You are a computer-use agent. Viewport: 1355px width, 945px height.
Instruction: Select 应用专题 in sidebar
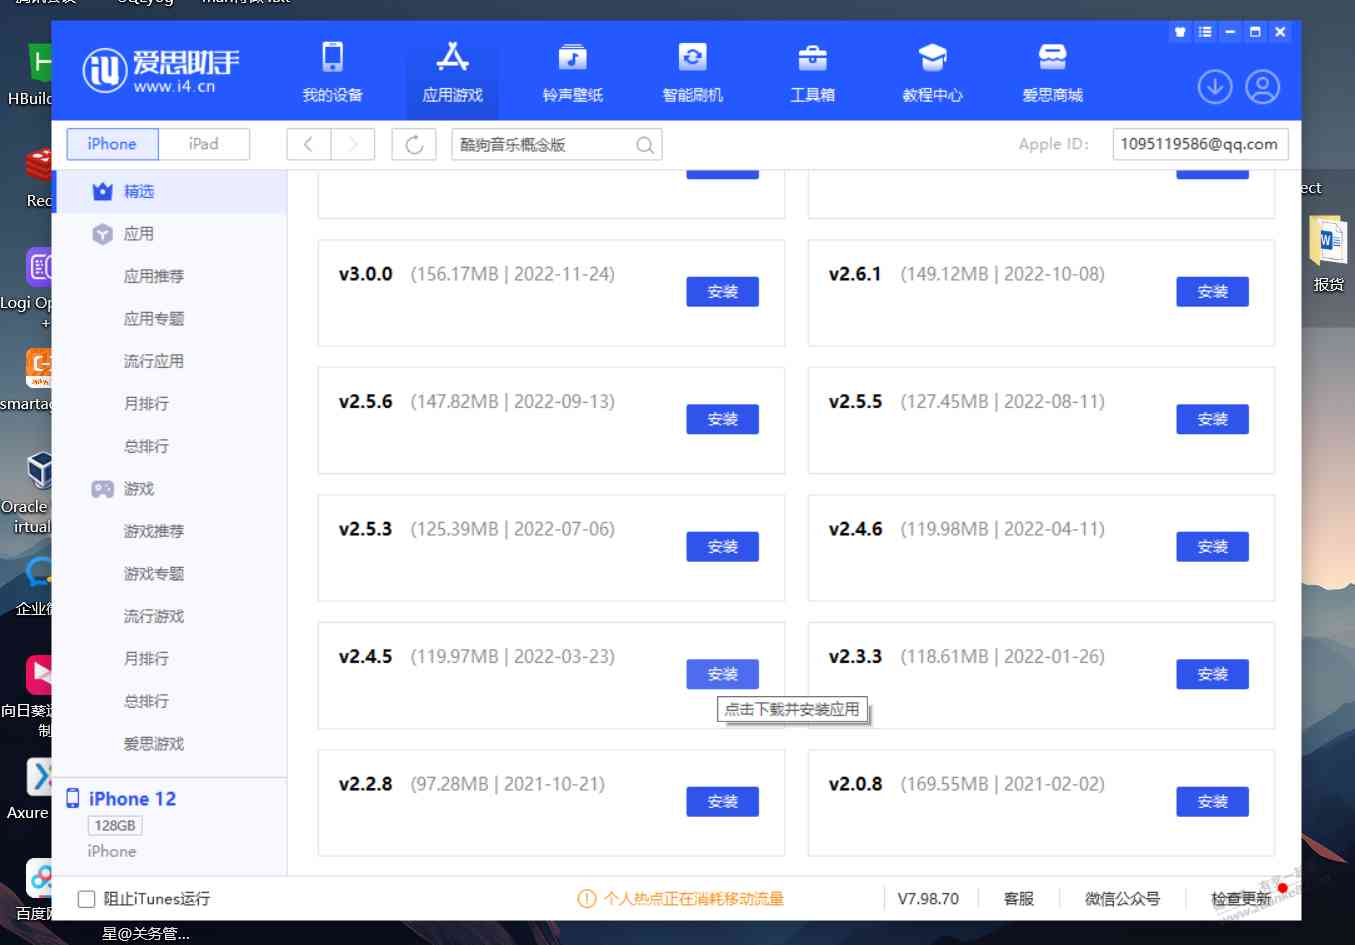[154, 319]
